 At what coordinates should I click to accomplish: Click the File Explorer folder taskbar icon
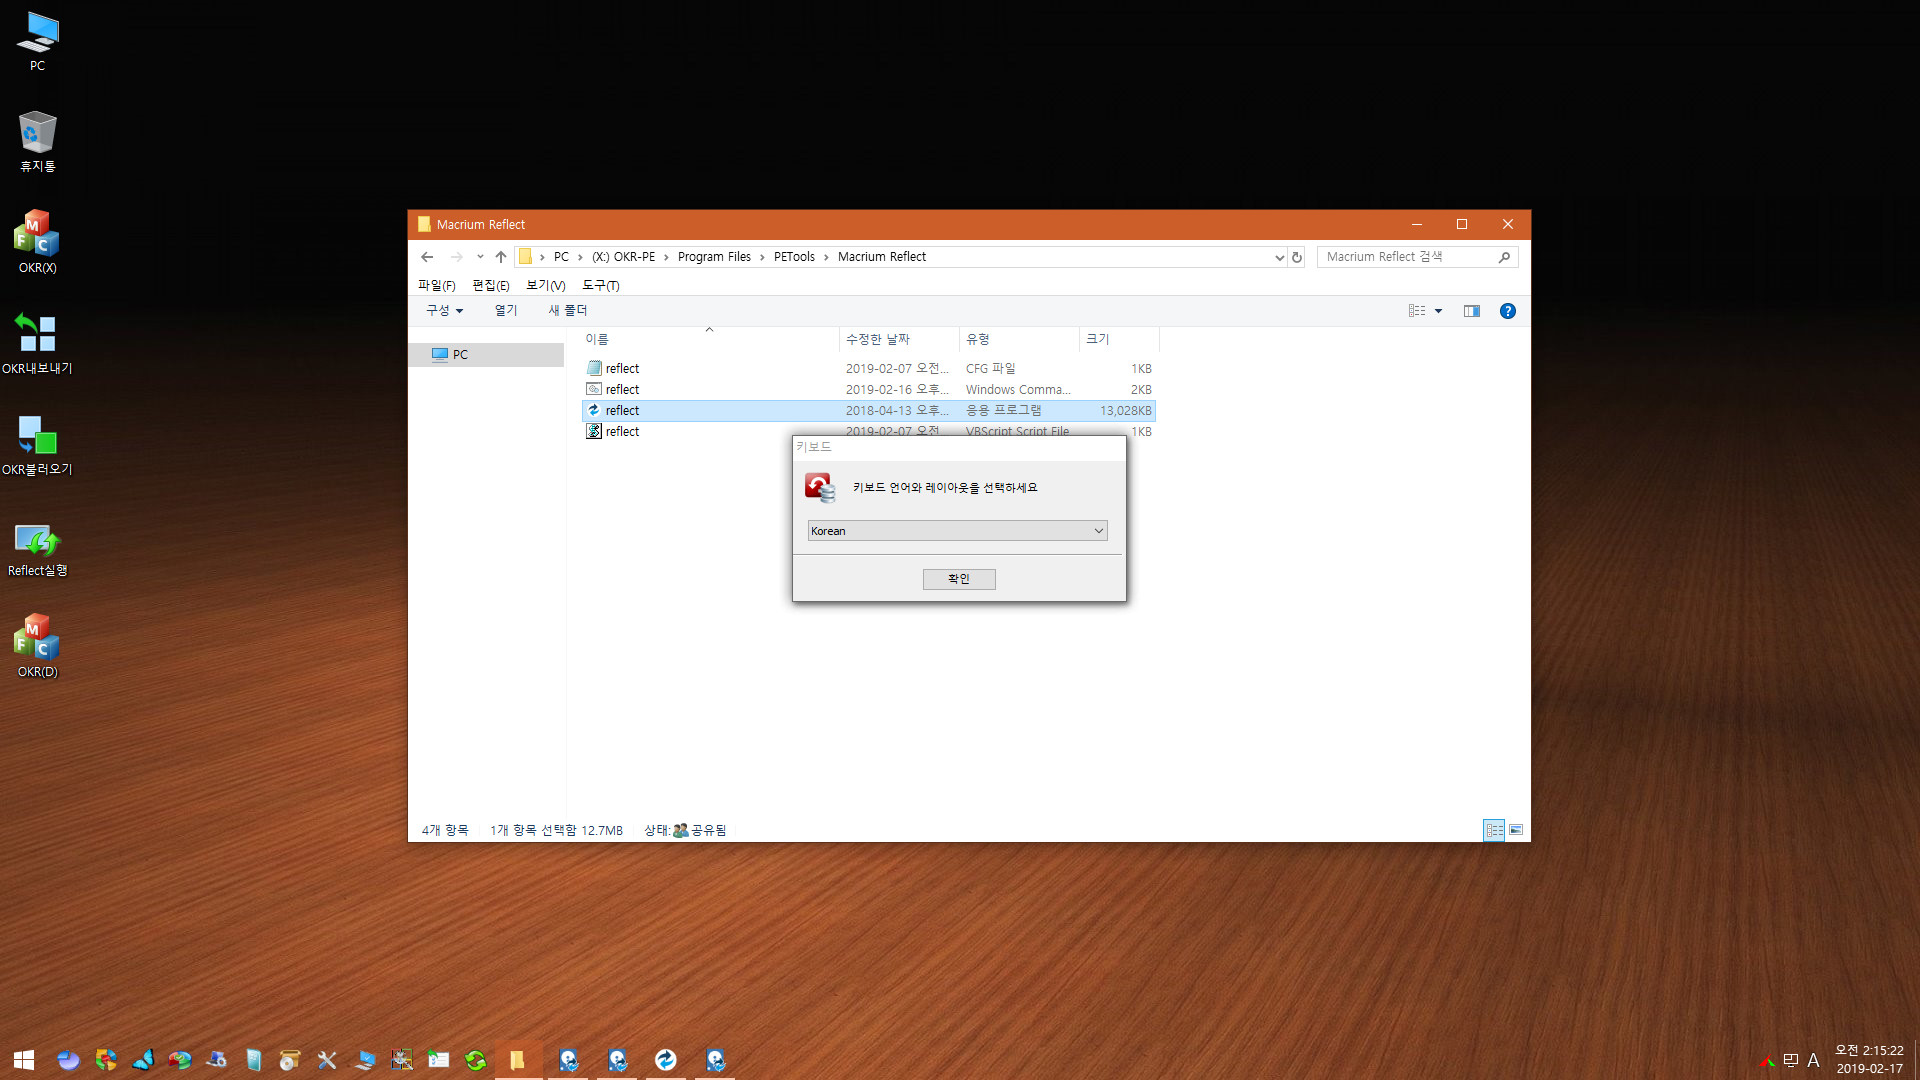pyautogui.click(x=517, y=1060)
